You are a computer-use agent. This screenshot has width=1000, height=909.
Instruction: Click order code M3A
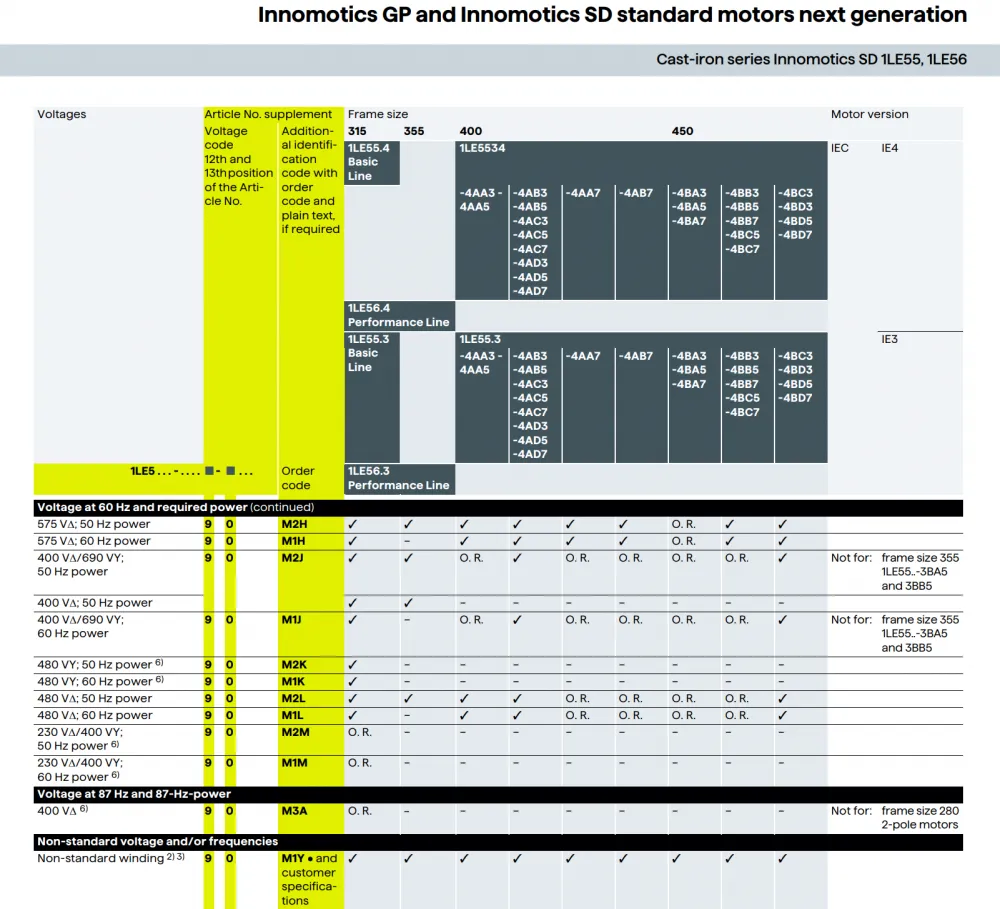[294, 811]
